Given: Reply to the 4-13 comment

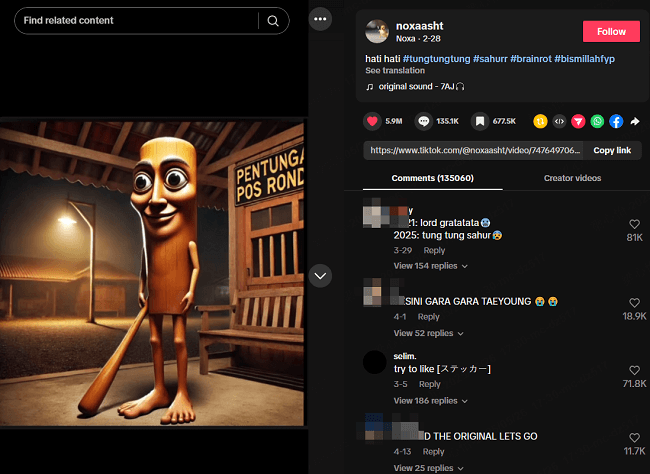Looking at the screenshot, I should [433, 452].
